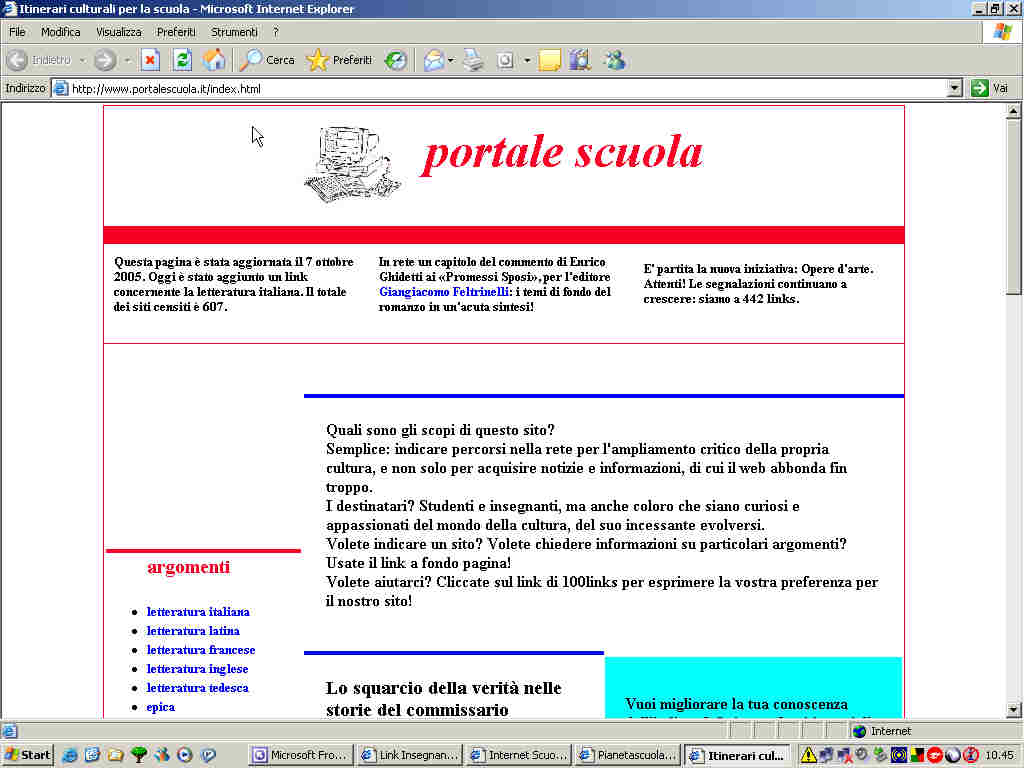
Task: Open the folder quick launch icon
Action: (x=115, y=755)
